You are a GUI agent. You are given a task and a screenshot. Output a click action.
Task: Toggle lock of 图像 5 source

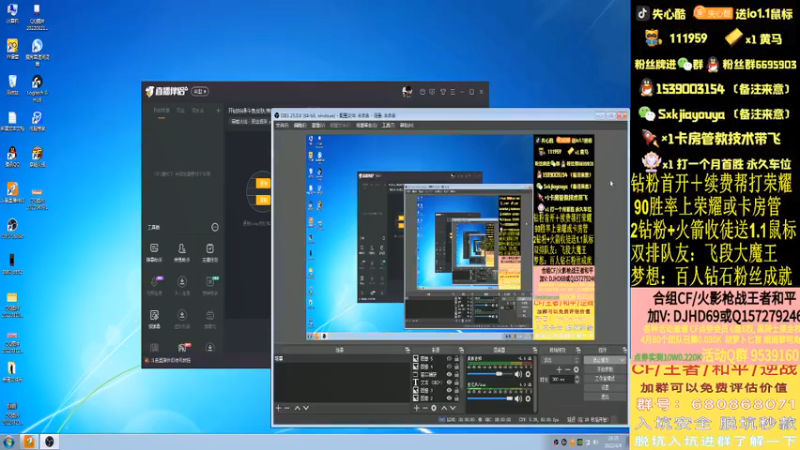[x=457, y=359]
